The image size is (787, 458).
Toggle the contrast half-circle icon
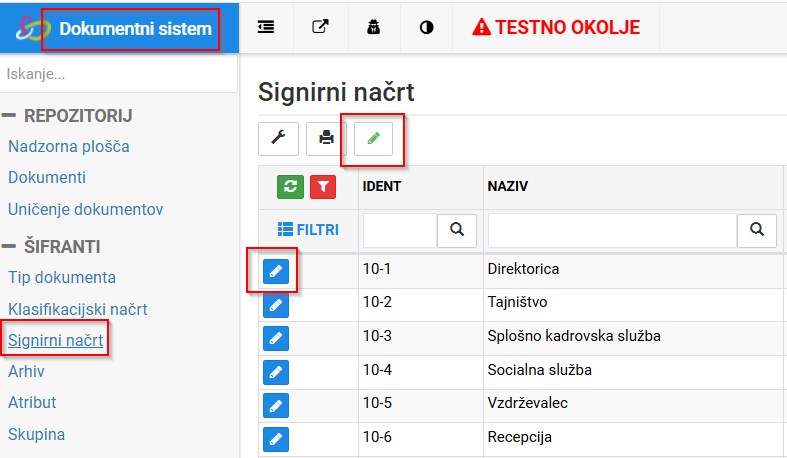tap(426, 27)
